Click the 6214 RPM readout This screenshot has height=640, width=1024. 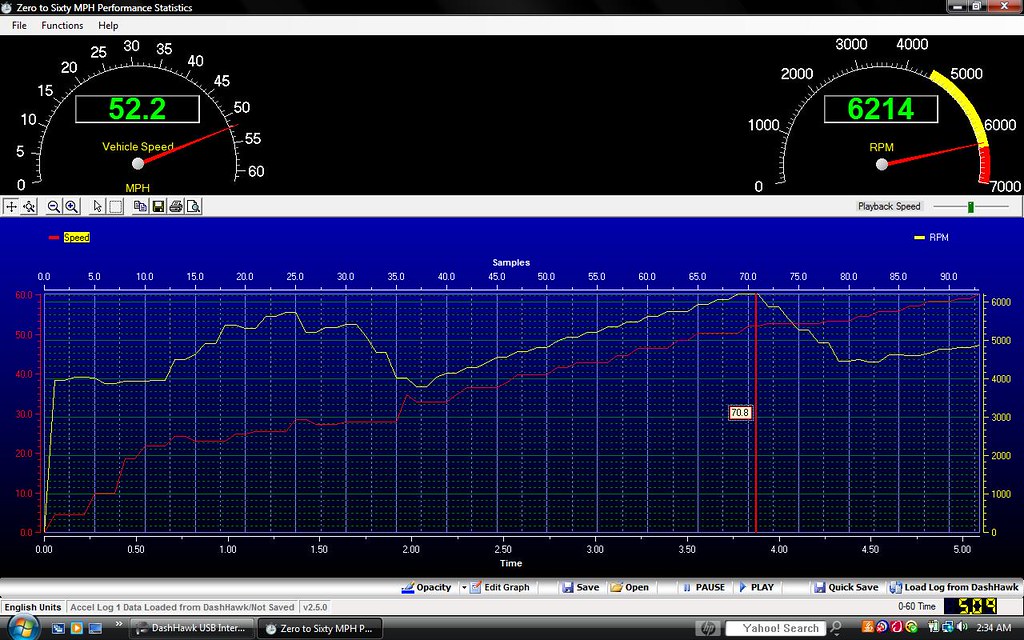click(x=880, y=109)
